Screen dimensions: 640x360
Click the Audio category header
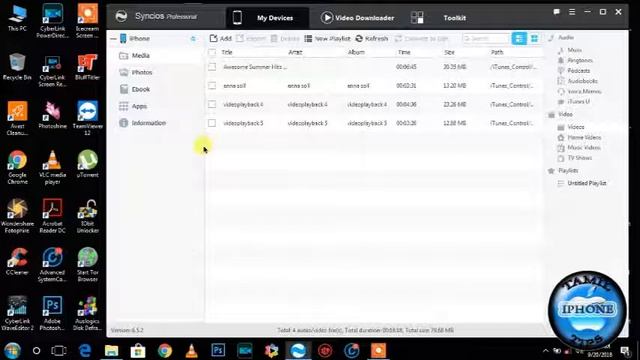click(x=561, y=38)
